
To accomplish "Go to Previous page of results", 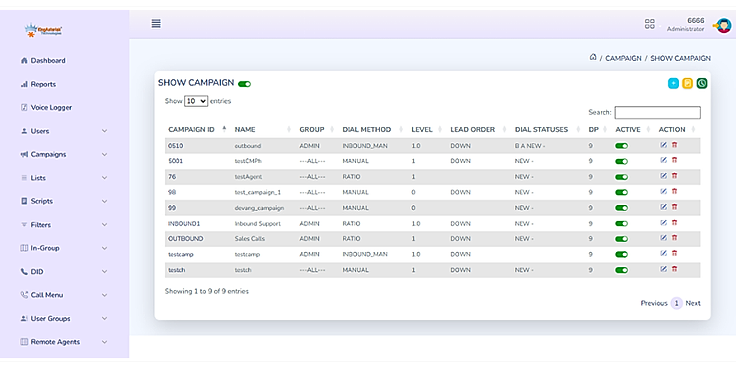I will coord(654,303).
